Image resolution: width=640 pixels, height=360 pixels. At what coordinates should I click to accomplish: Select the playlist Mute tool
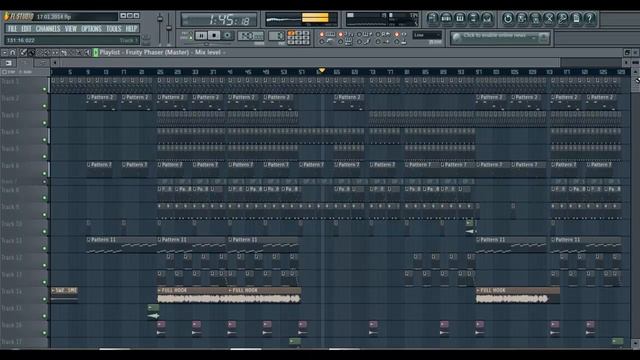(47, 52)
